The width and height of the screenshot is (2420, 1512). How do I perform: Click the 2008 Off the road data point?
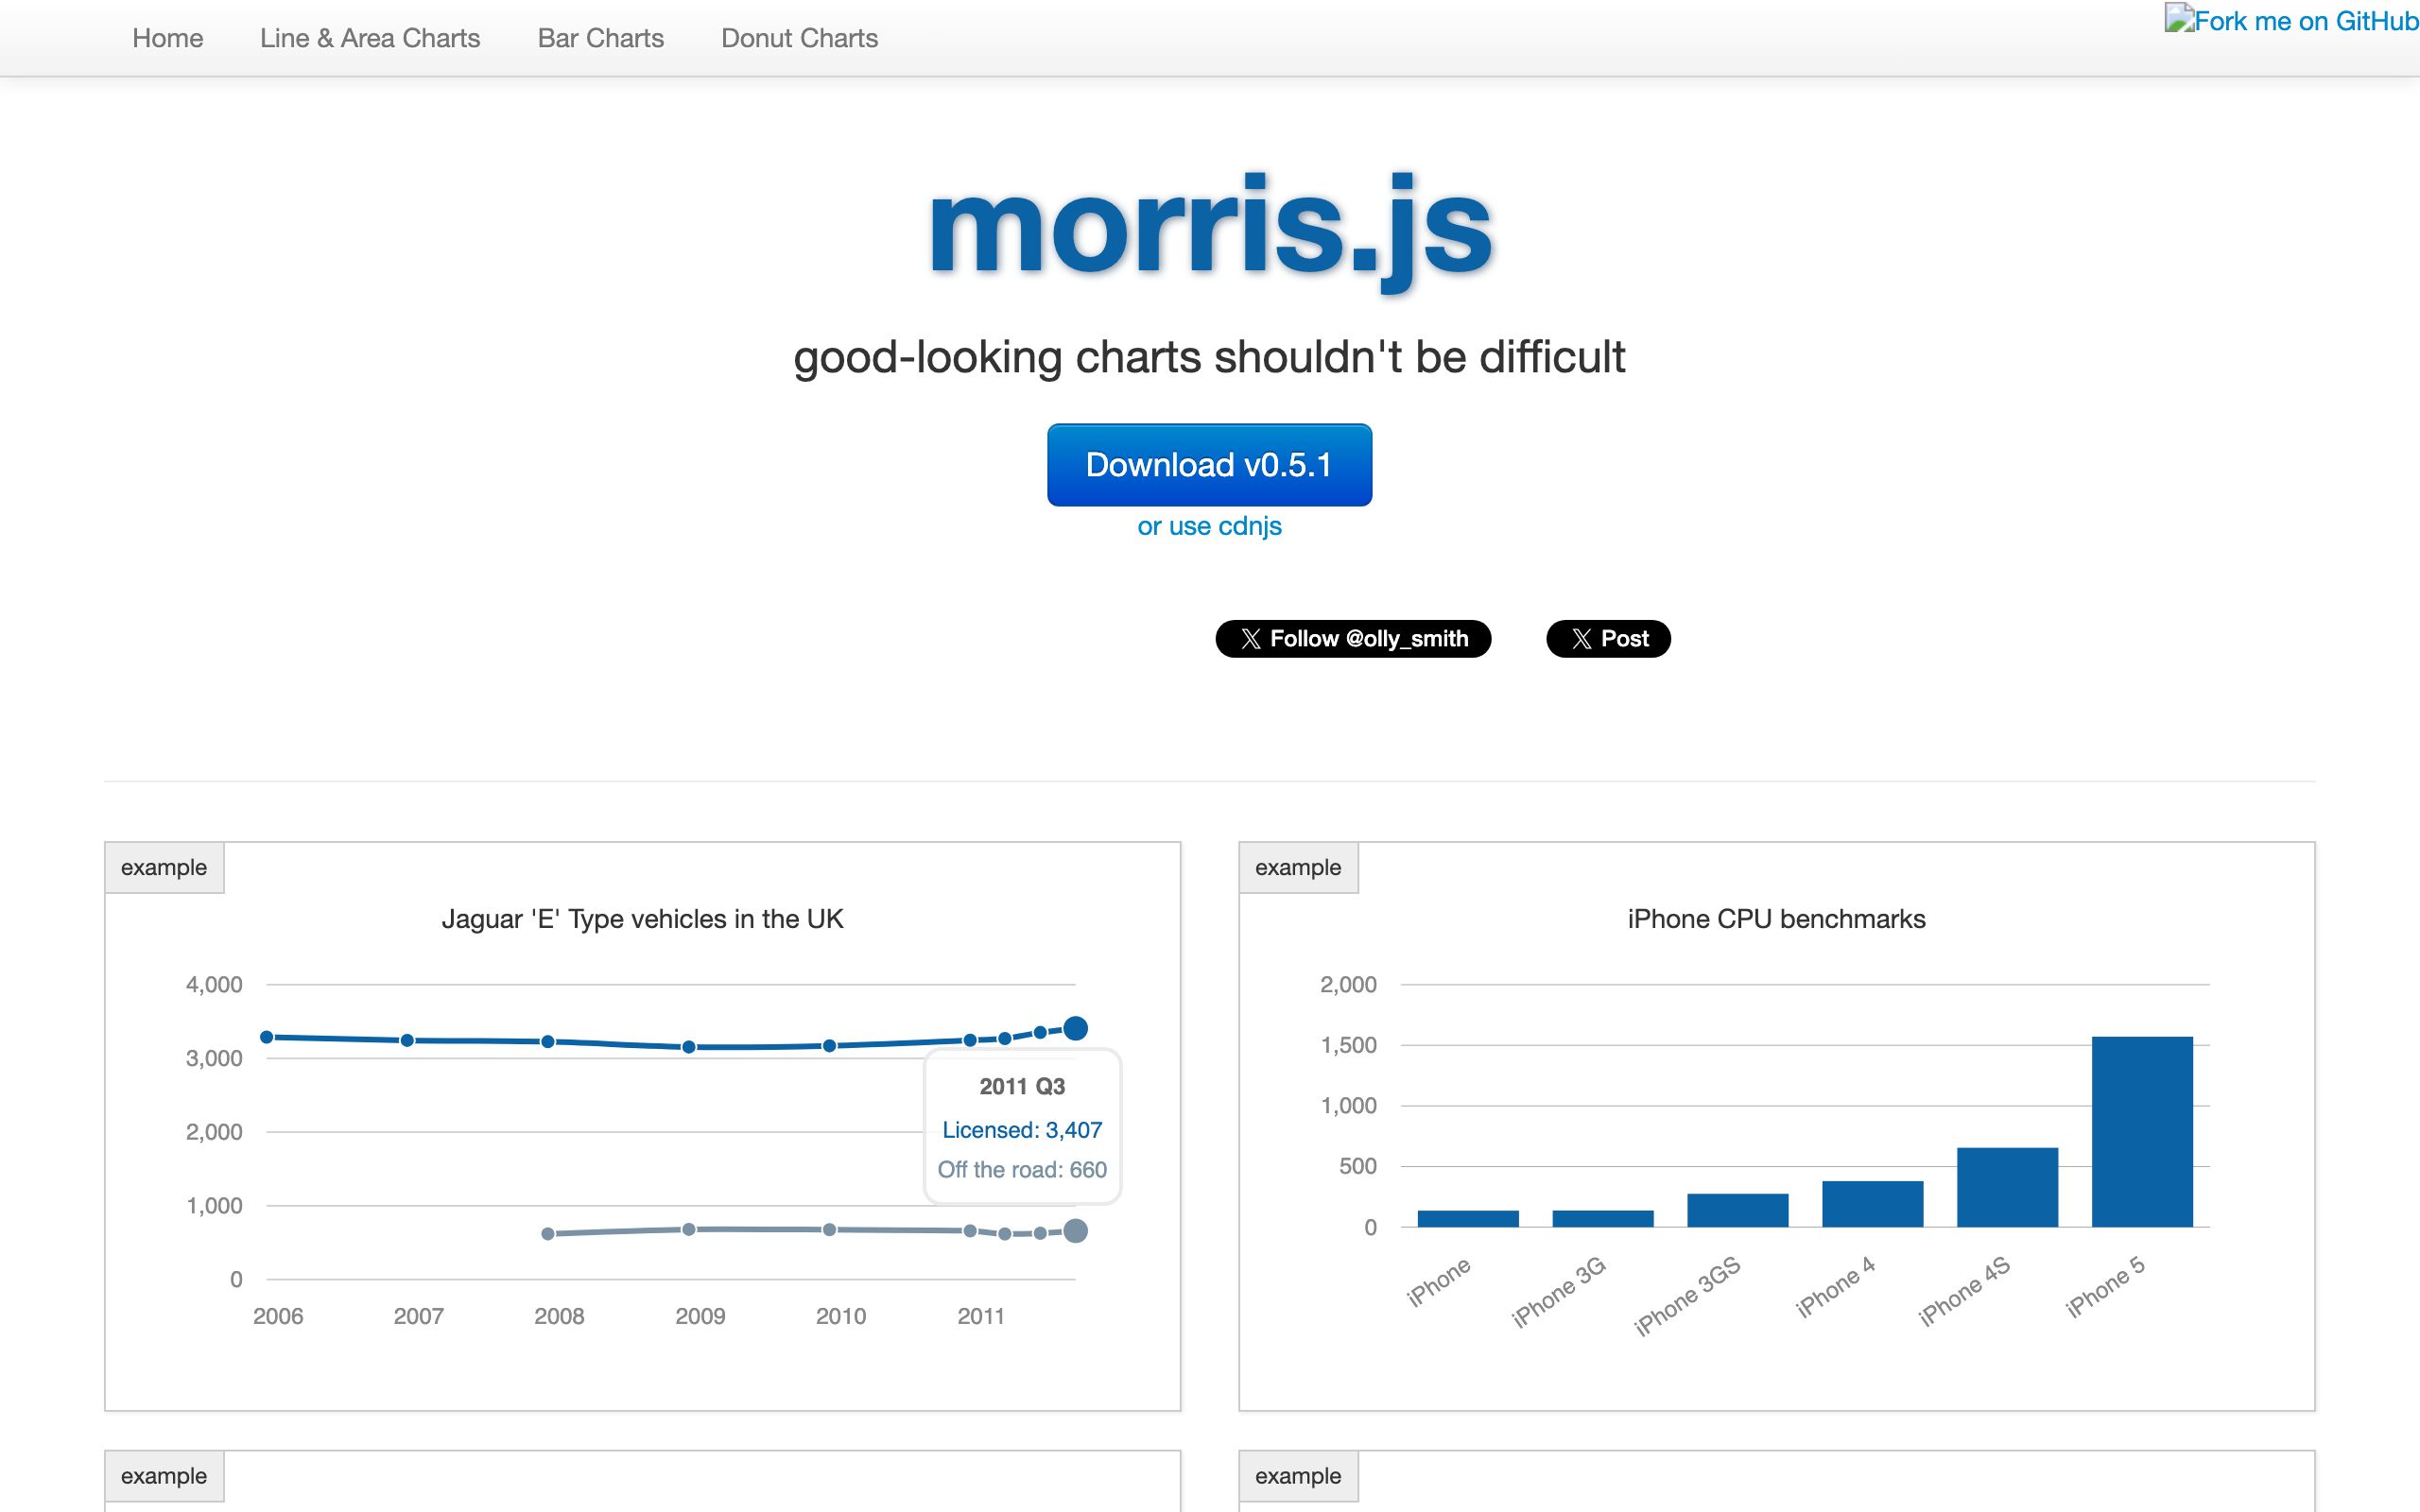(x=548, y=1234)
